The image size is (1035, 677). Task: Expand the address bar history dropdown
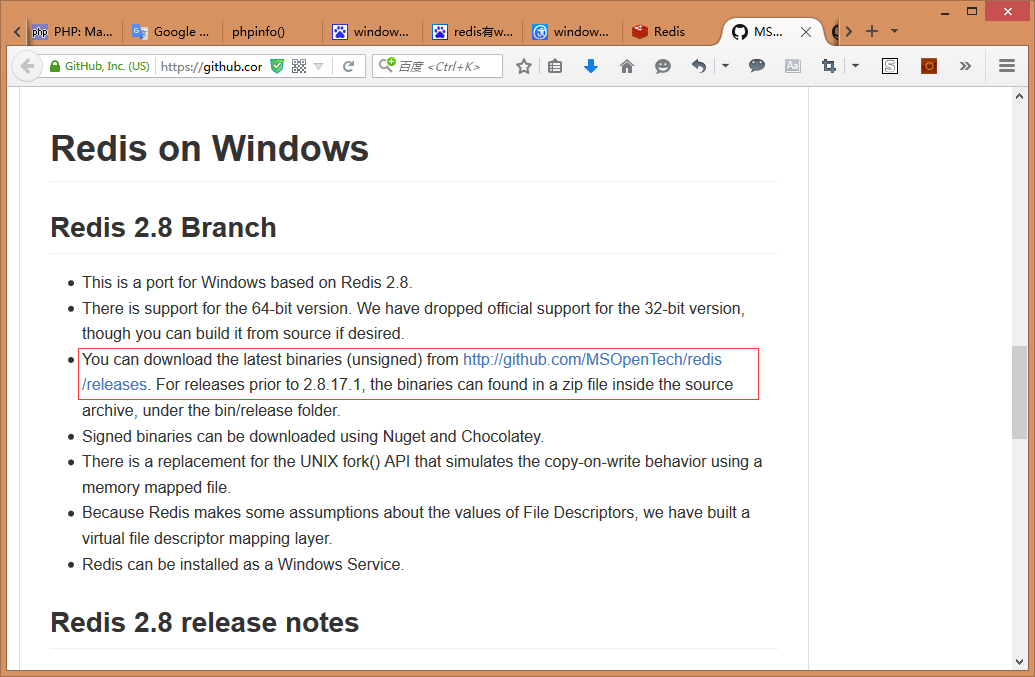pyautogui.click(x=319, y=66)
